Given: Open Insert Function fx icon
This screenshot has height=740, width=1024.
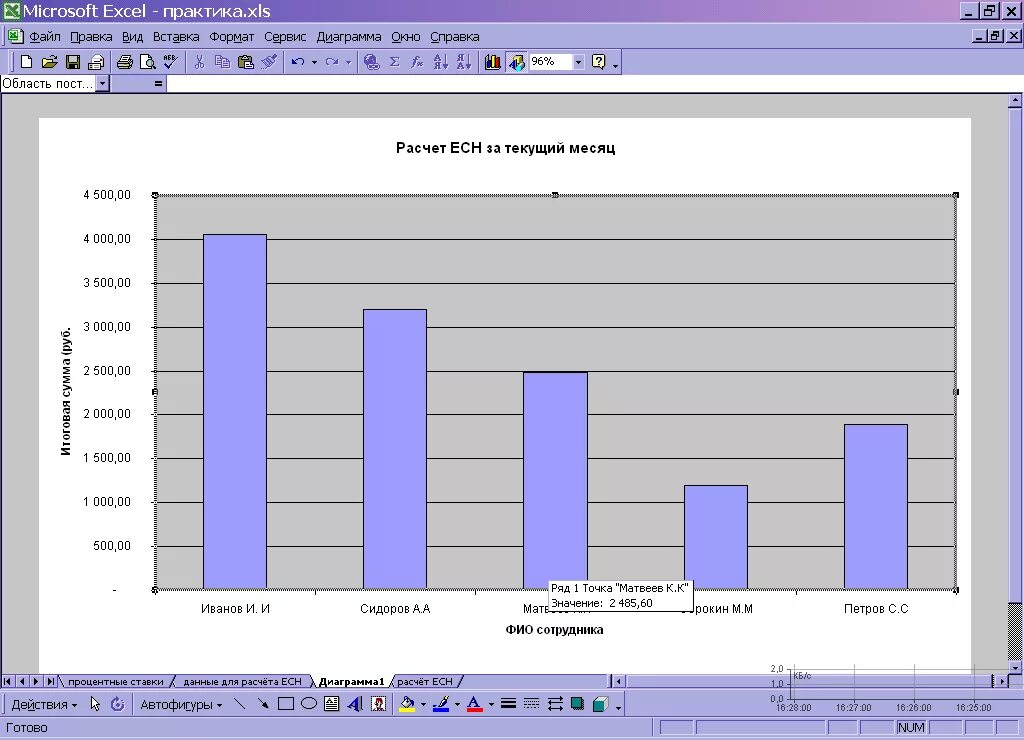Looking at the screenshot, I should click(x=417, y=62).
